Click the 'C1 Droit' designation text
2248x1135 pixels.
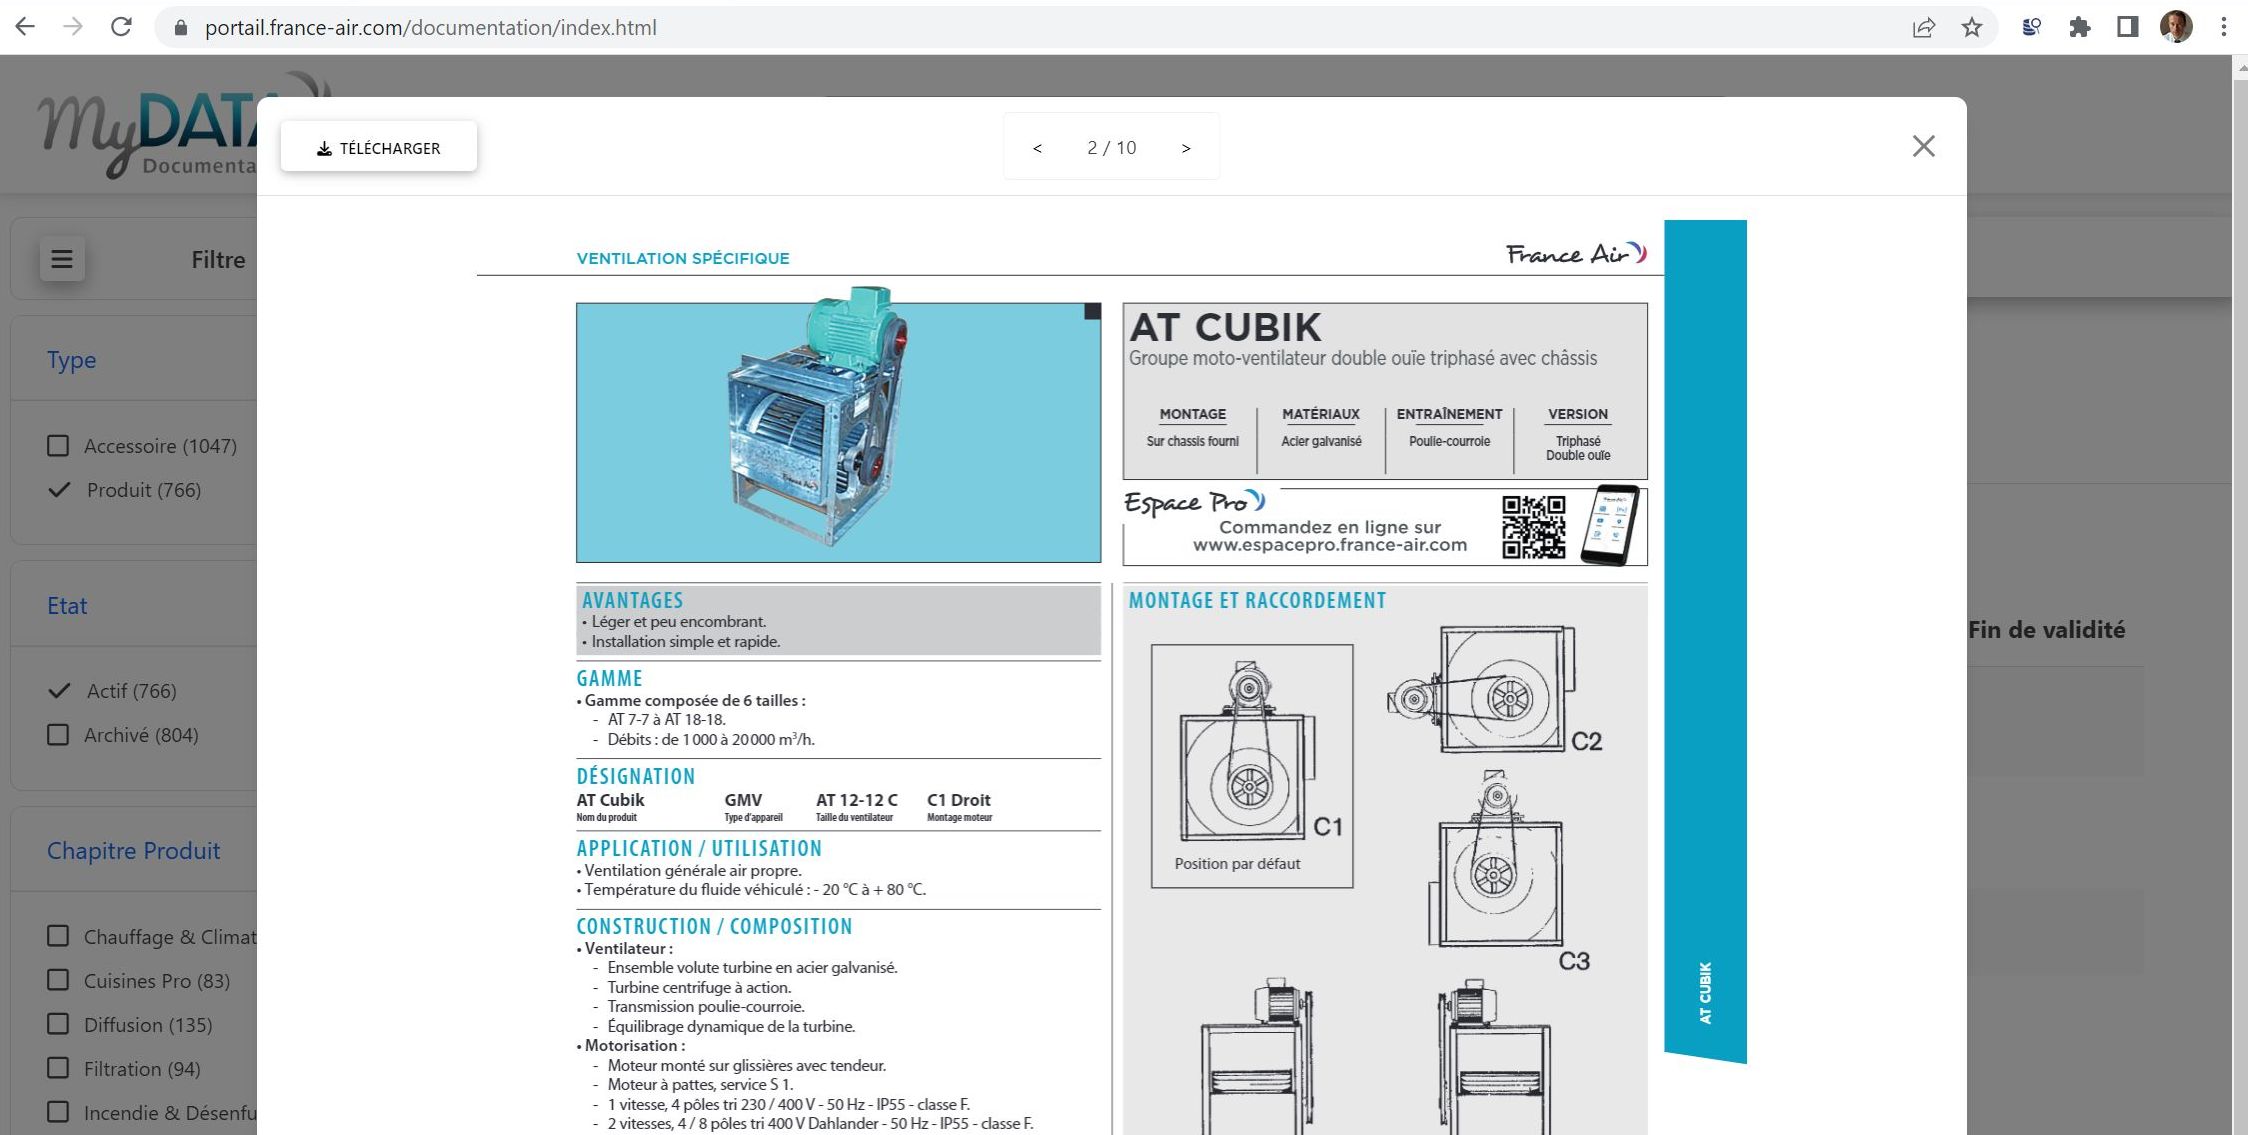(x=959, y=800)
